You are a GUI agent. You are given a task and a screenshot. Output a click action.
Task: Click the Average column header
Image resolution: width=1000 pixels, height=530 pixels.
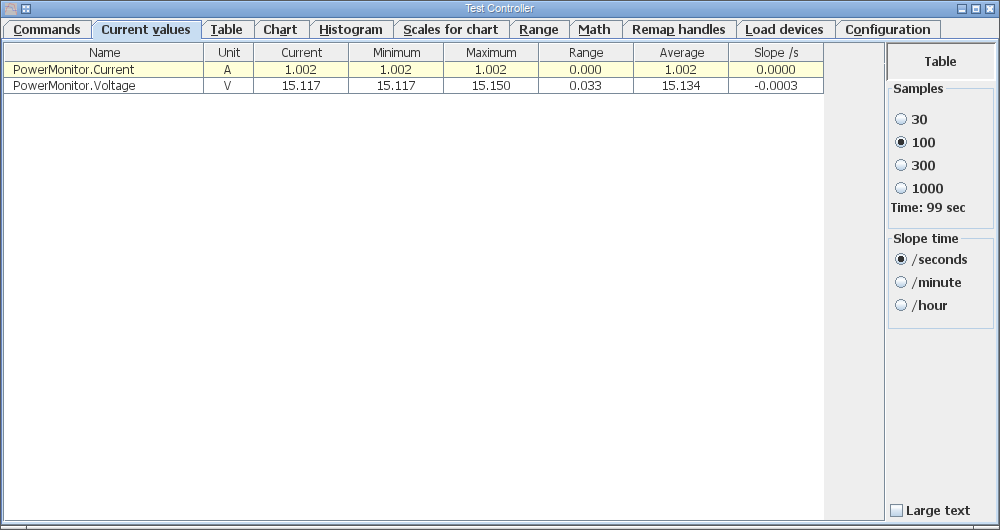click(x=681, y=52)
